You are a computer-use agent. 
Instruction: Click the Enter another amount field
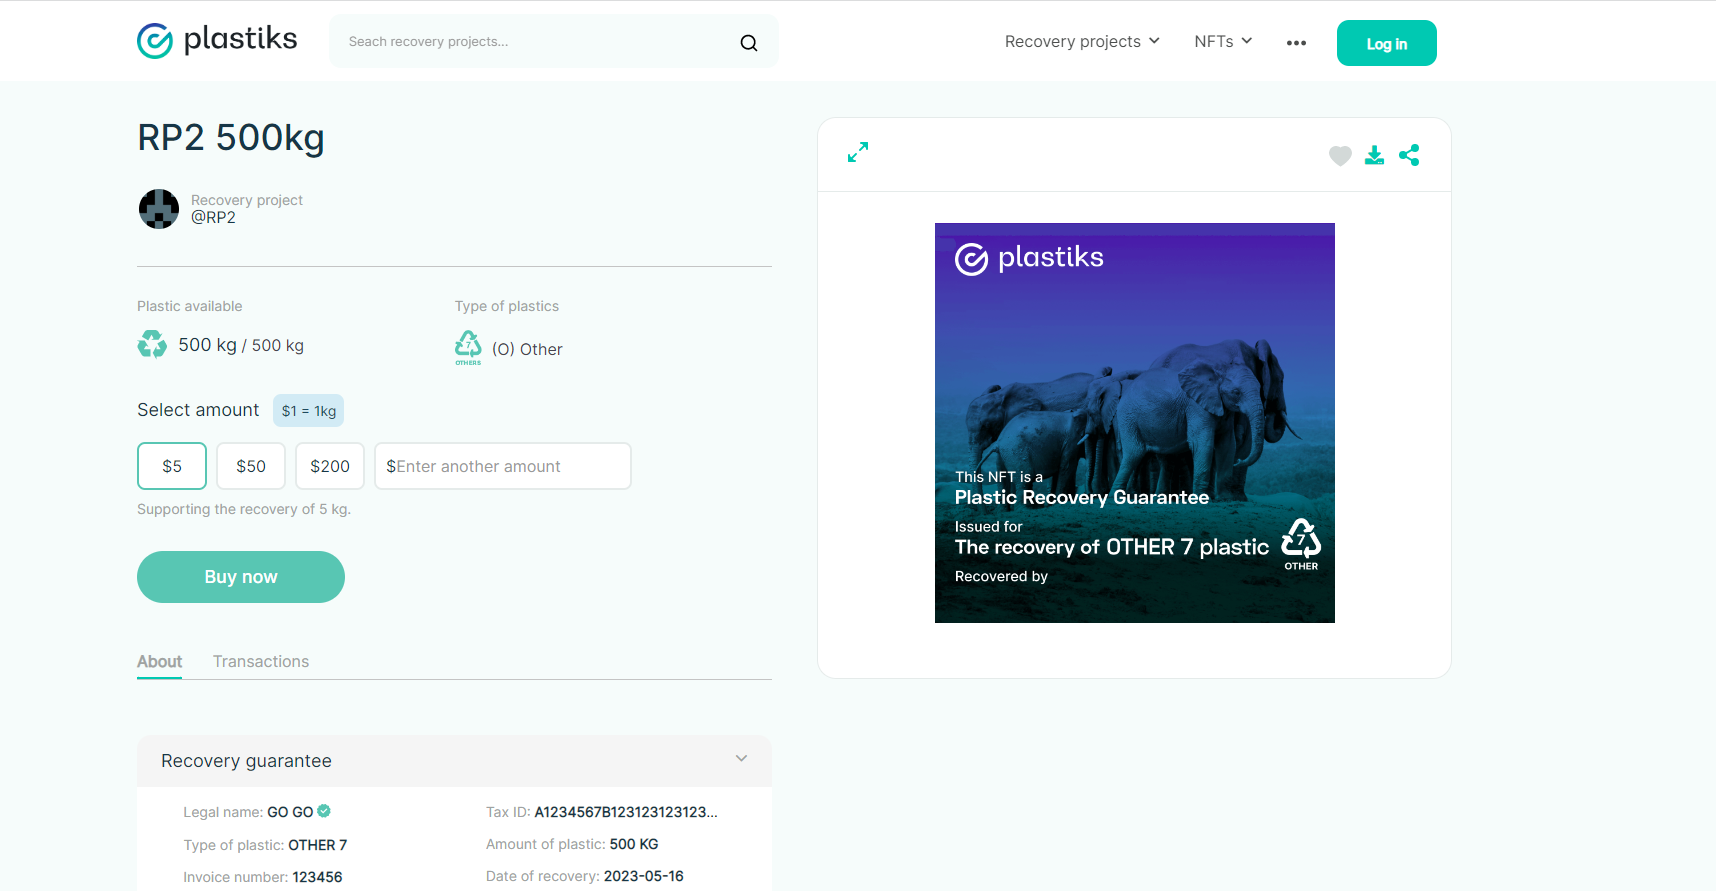[x=503, y=466]
